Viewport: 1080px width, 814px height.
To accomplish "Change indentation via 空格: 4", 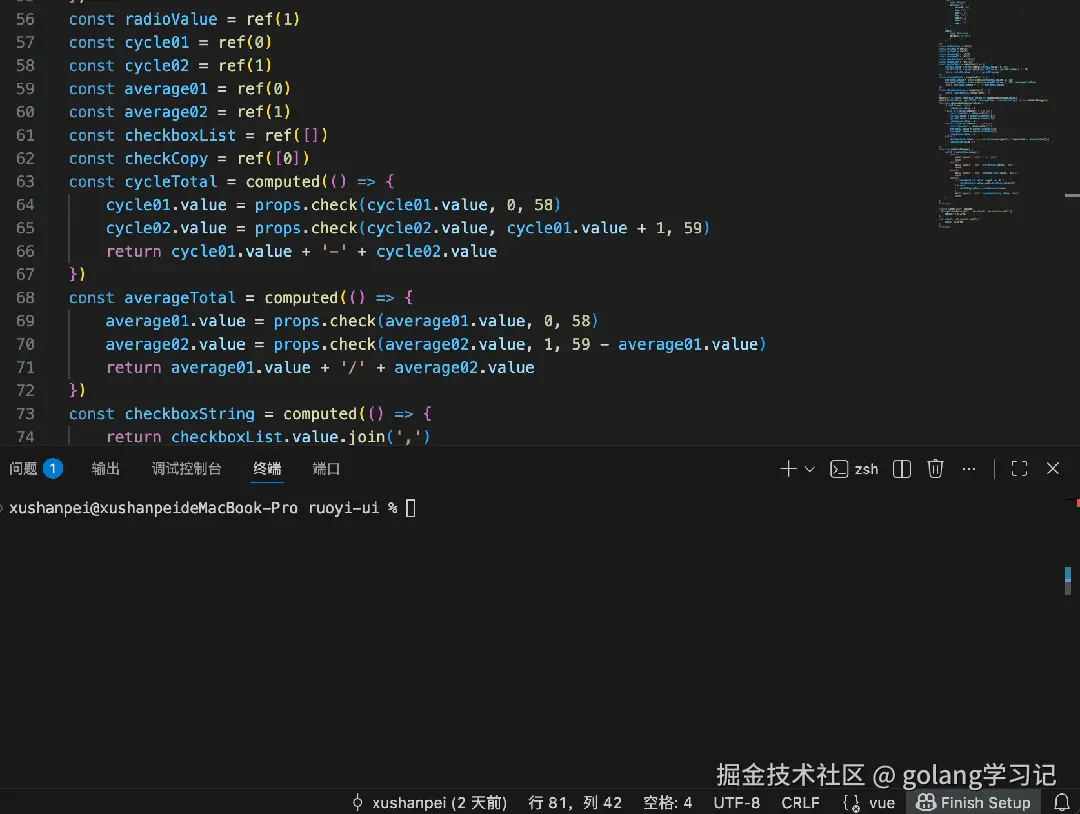I will click(x=667, y=803).
